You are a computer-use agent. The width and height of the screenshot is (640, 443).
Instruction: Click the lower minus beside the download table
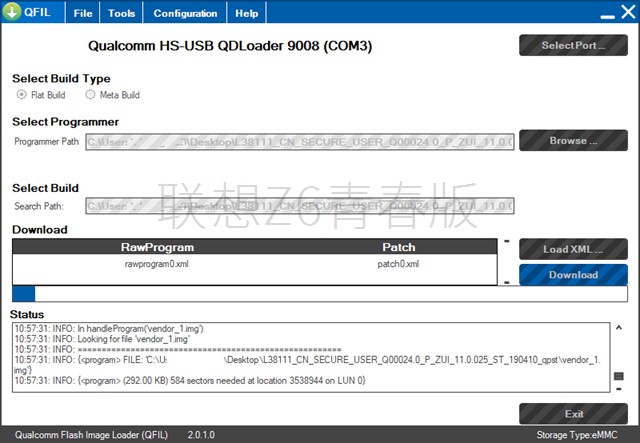(x=507, y=282)
